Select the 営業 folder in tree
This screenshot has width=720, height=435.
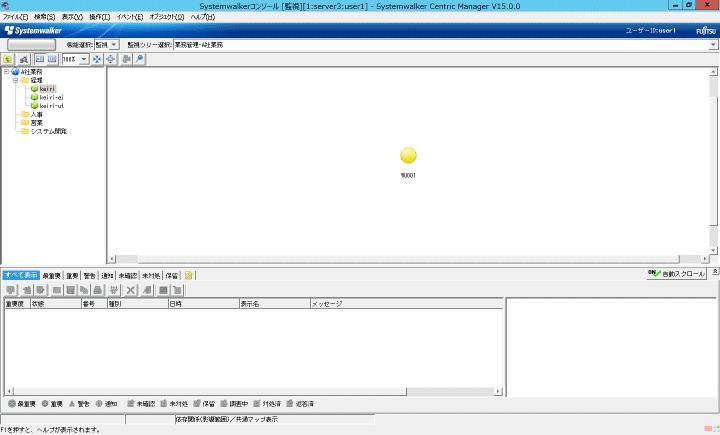click(36, 123)
